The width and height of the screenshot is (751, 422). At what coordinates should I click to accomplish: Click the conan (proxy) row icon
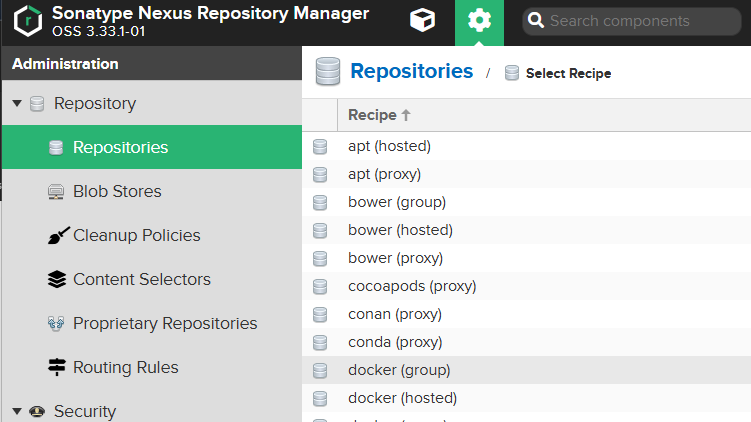(x=320, y=315)
